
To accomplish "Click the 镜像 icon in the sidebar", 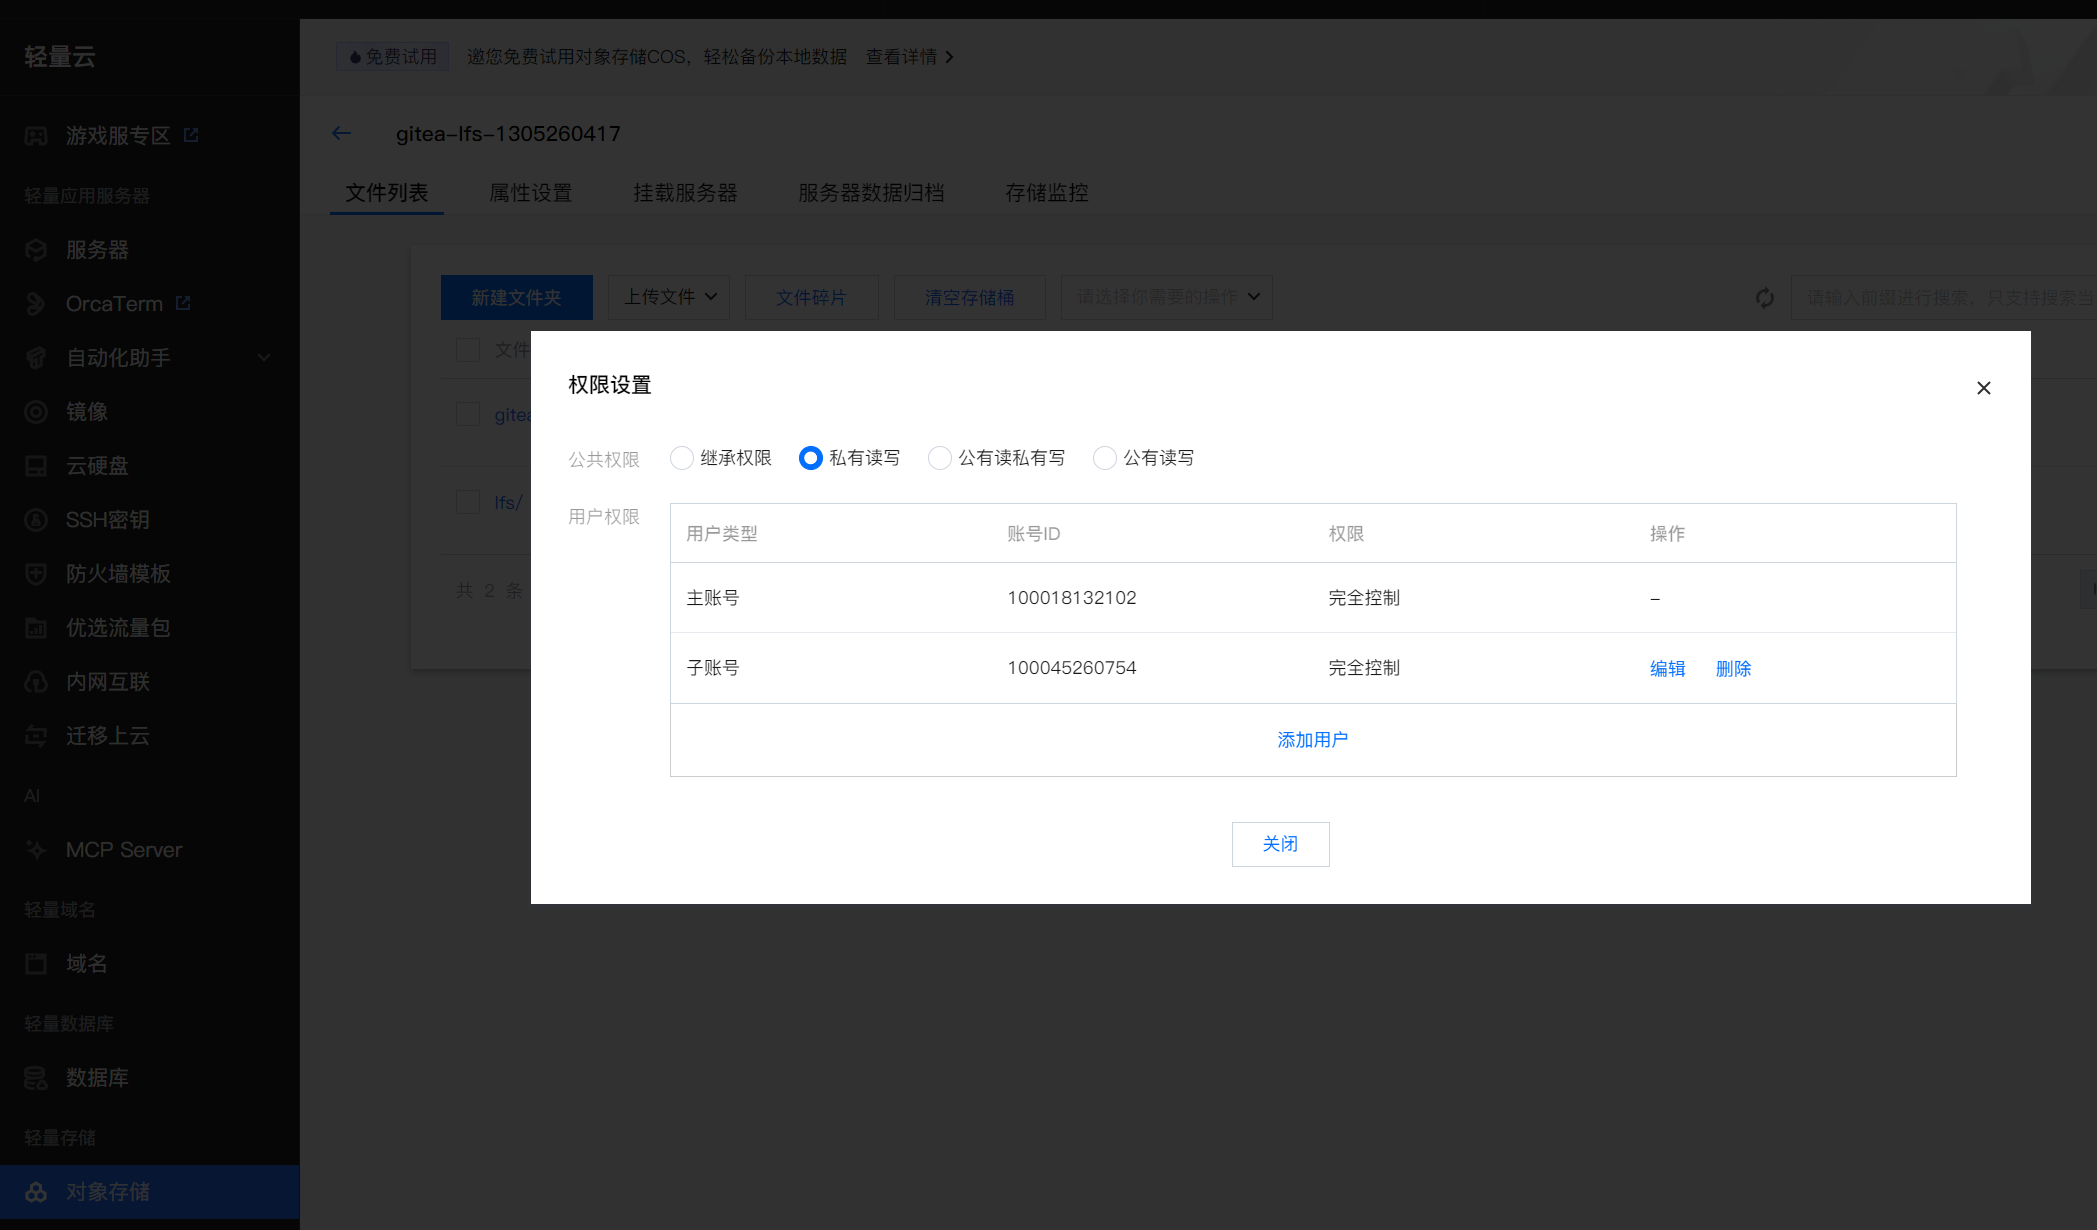I will (36, 412).
